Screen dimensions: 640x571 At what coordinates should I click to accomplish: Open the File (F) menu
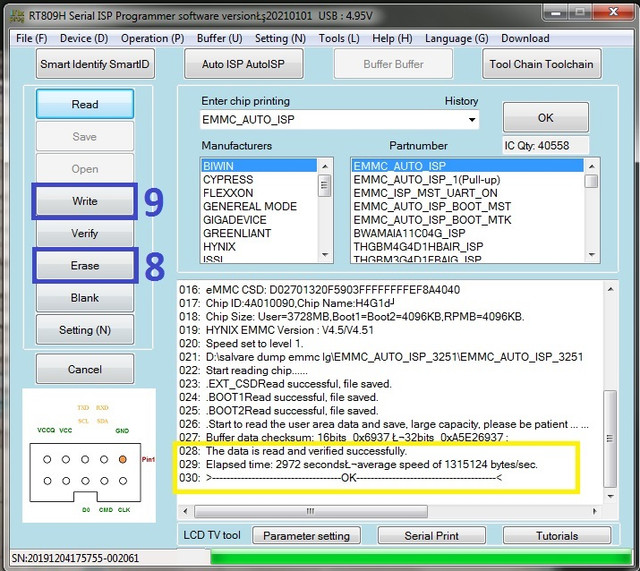31,38
